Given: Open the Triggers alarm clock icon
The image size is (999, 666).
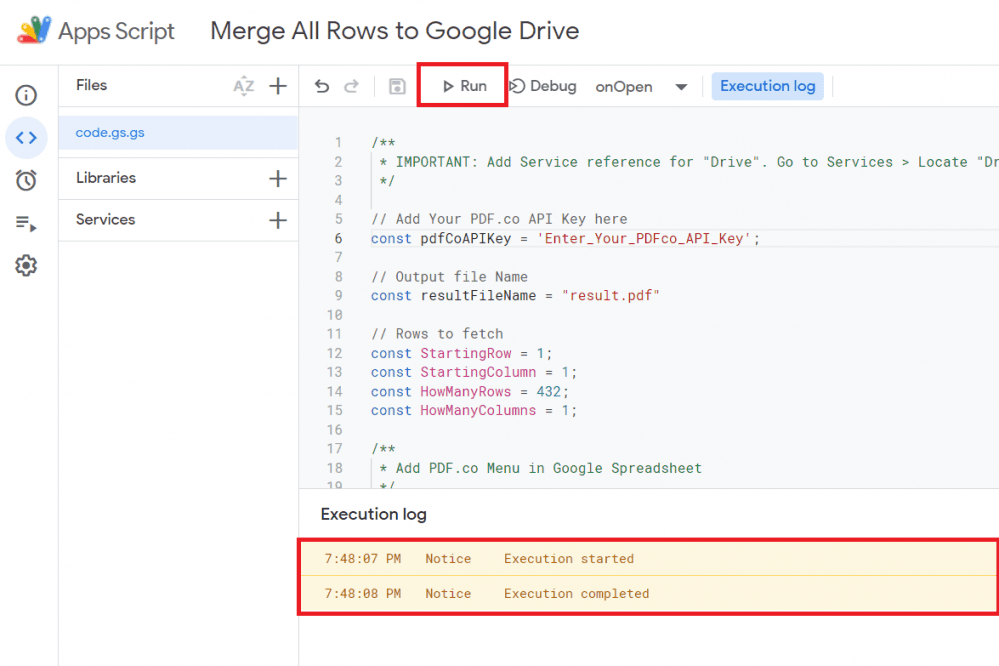Looking at the screenshot, I should pyautogui.click(x=26, y=180).
